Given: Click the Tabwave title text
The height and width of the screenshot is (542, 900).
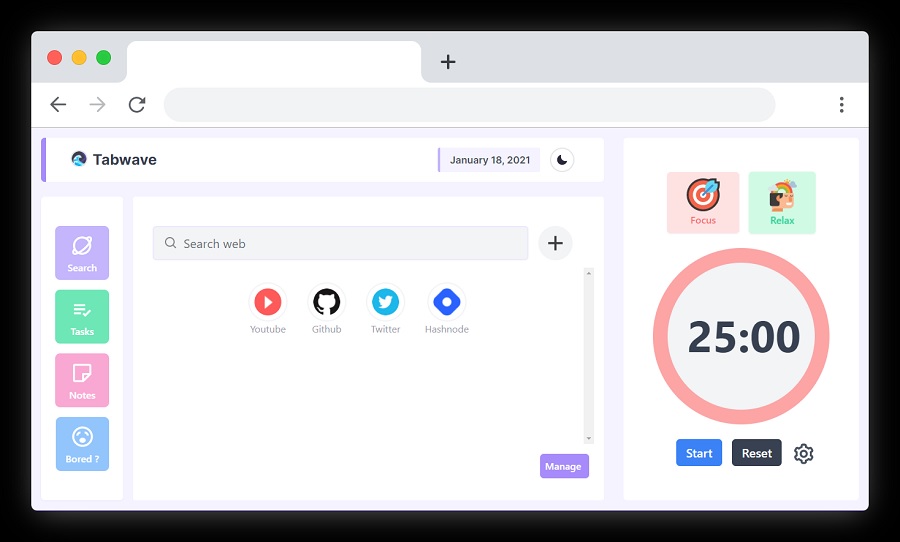Looking at the screenshot, I should 125,159.
